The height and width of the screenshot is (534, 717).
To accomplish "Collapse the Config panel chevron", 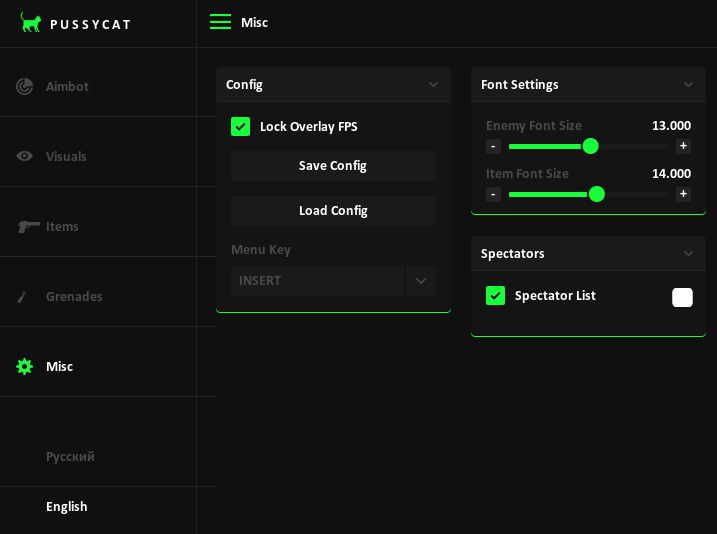I will 433,85.
